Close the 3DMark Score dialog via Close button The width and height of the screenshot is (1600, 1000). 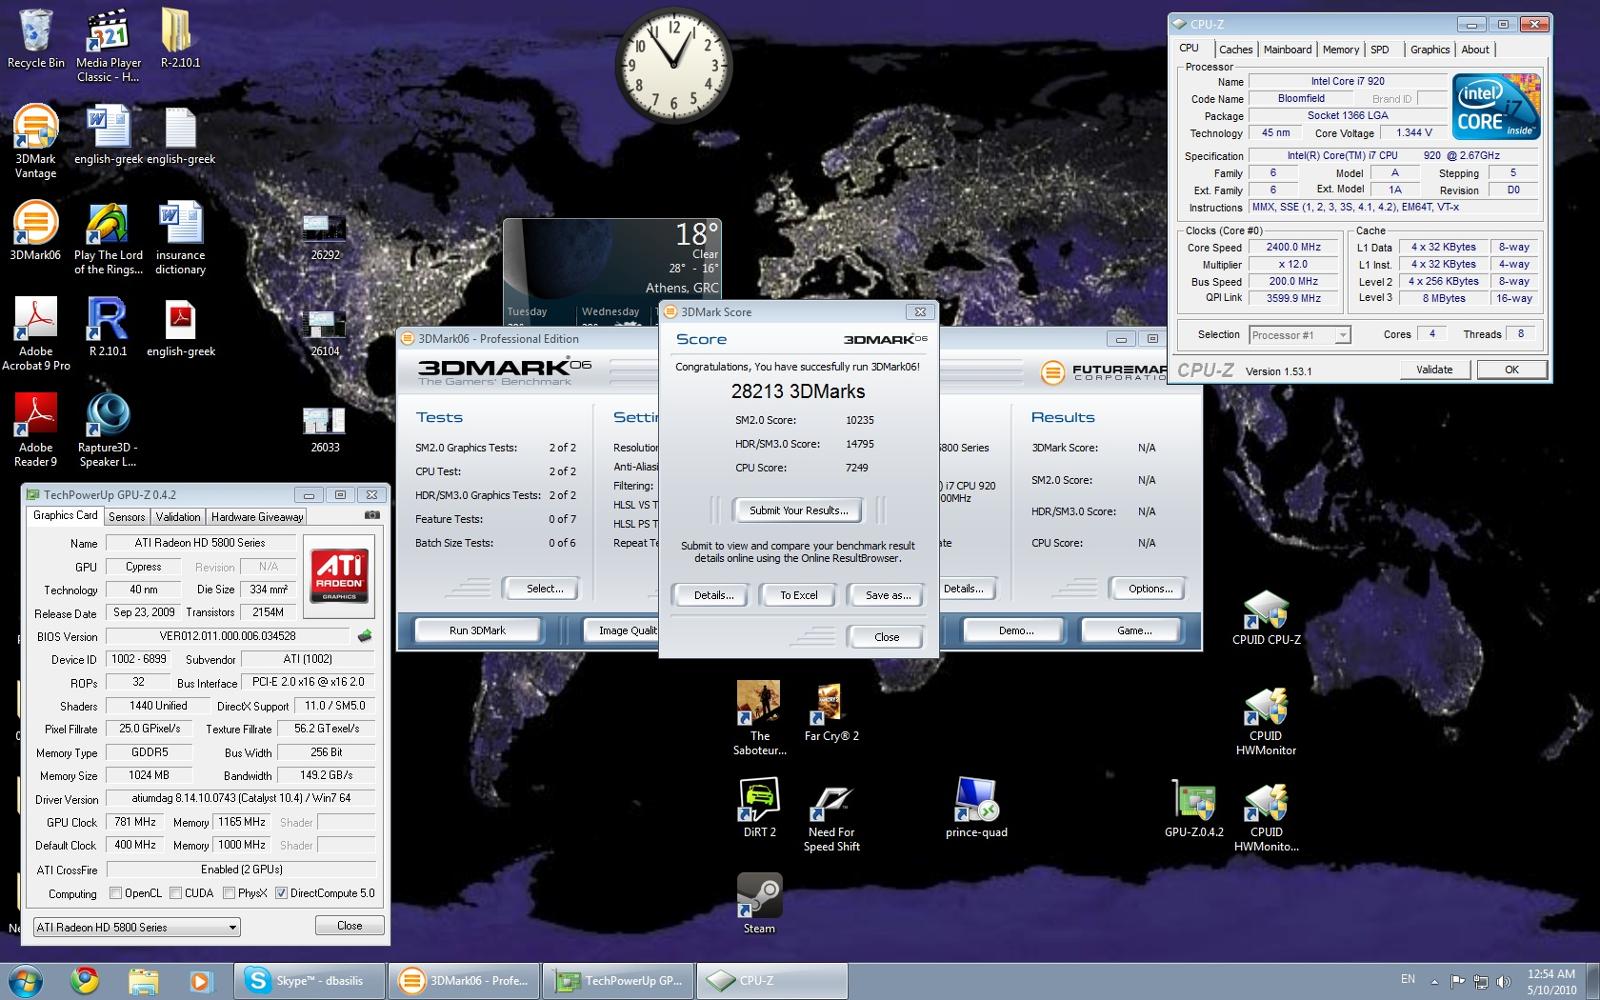[886, 637]
